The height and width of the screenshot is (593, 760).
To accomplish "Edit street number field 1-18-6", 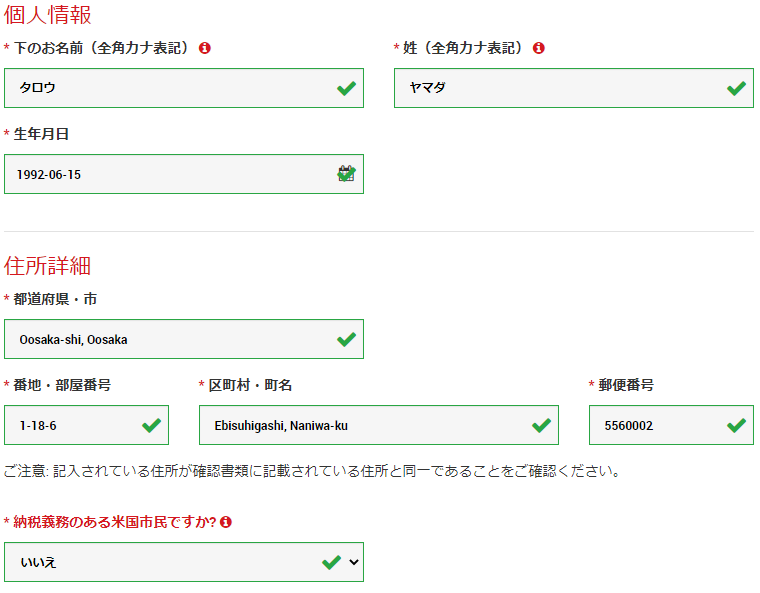I will tap(86, 425).
